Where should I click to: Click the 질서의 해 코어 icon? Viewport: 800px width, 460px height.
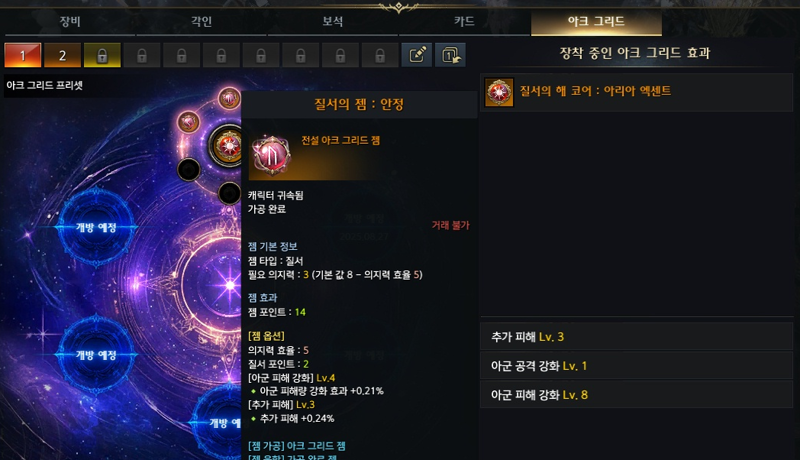[498, 92]
